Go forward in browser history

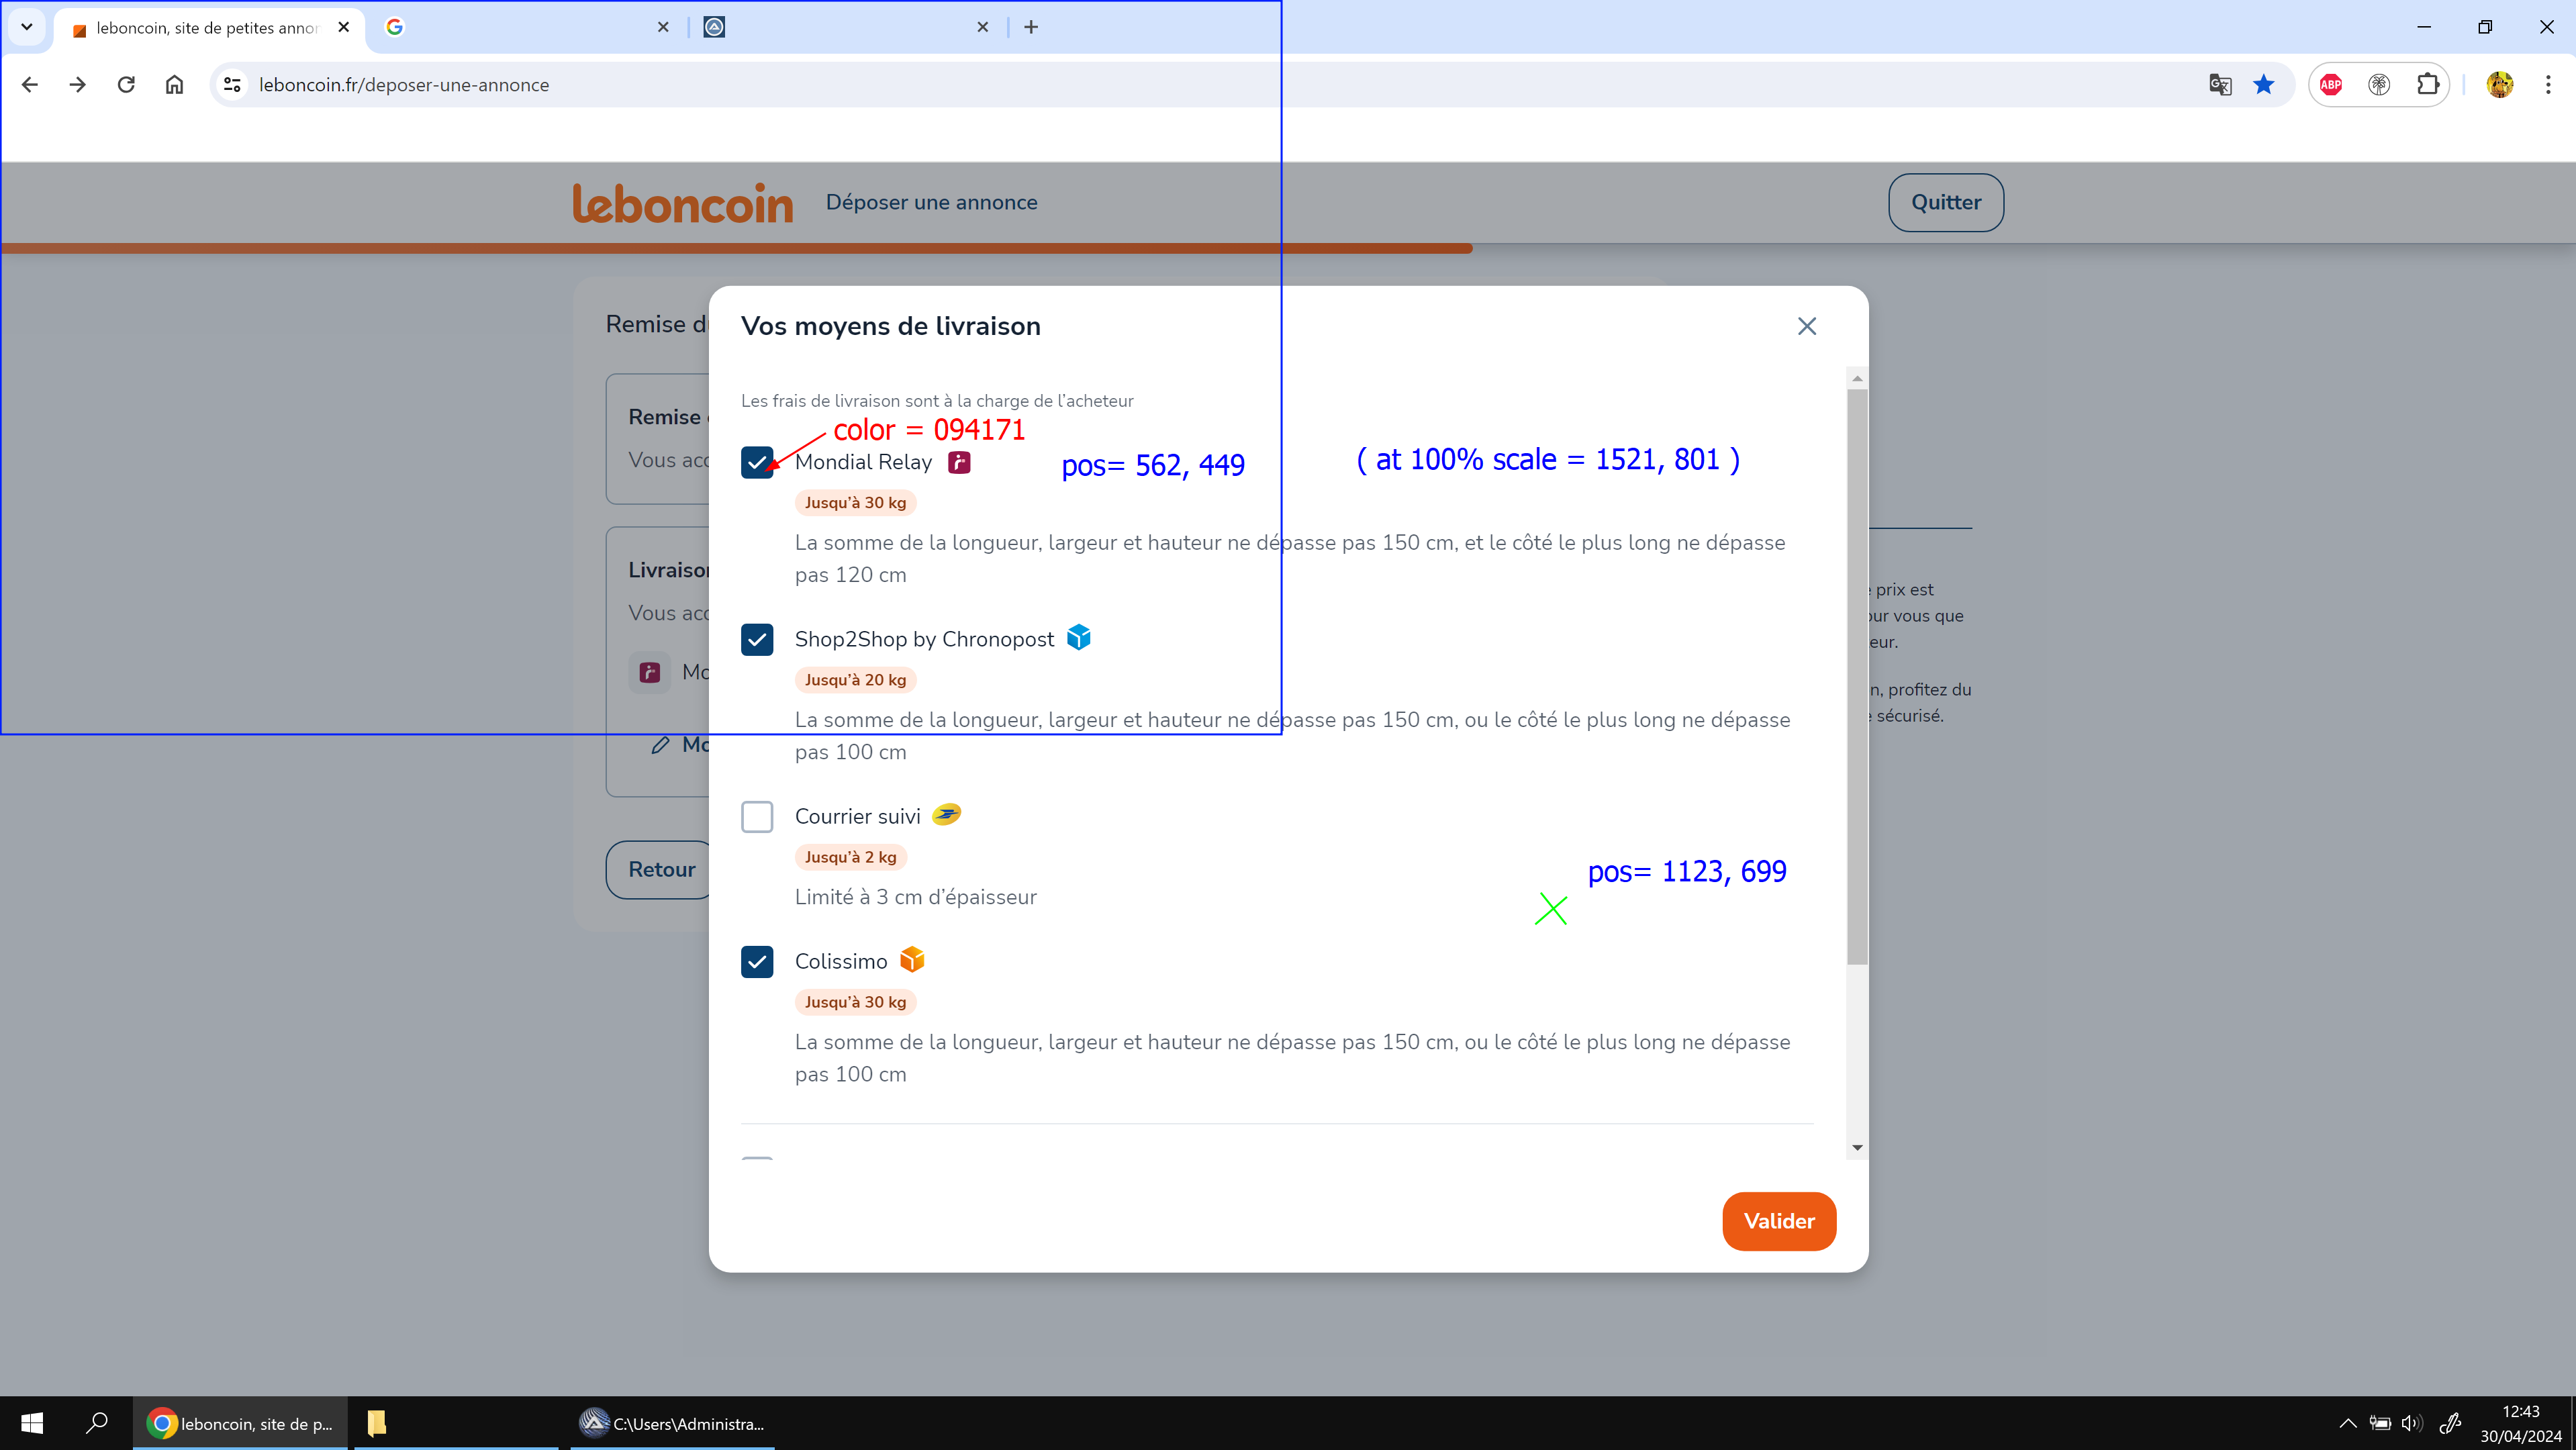[x=78, y=85]
